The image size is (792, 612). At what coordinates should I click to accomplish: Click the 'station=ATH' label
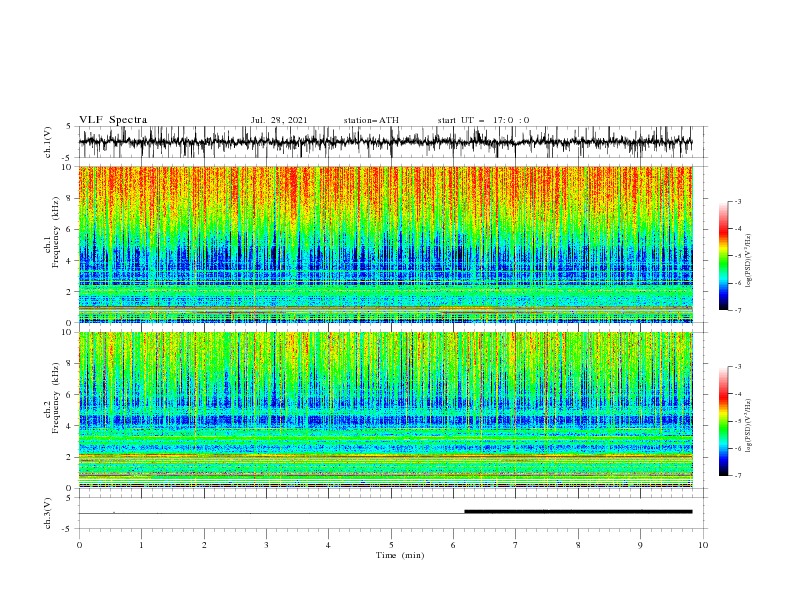[371, 120]
